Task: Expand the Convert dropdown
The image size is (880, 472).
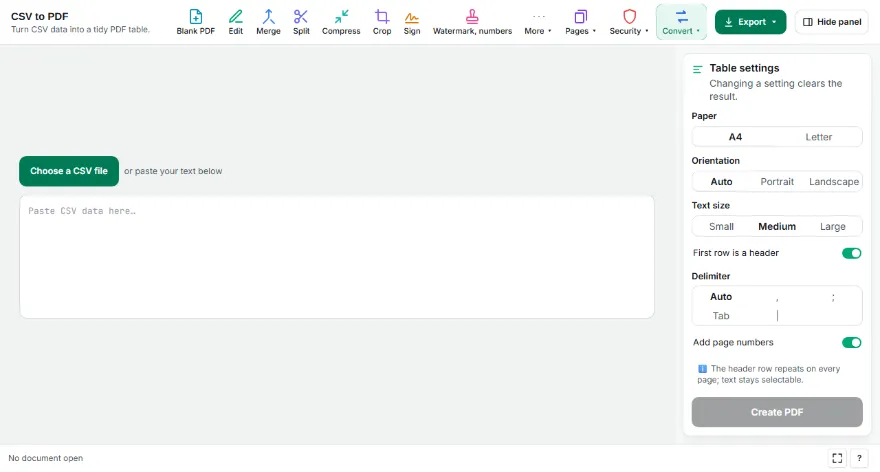Action: (681, 22)
